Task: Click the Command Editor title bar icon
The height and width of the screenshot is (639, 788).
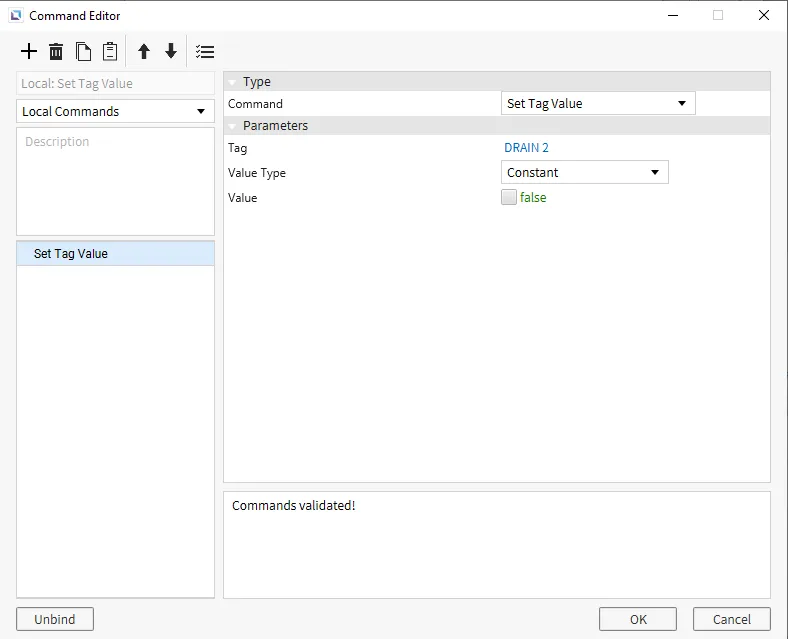Action: click(15, 15)
